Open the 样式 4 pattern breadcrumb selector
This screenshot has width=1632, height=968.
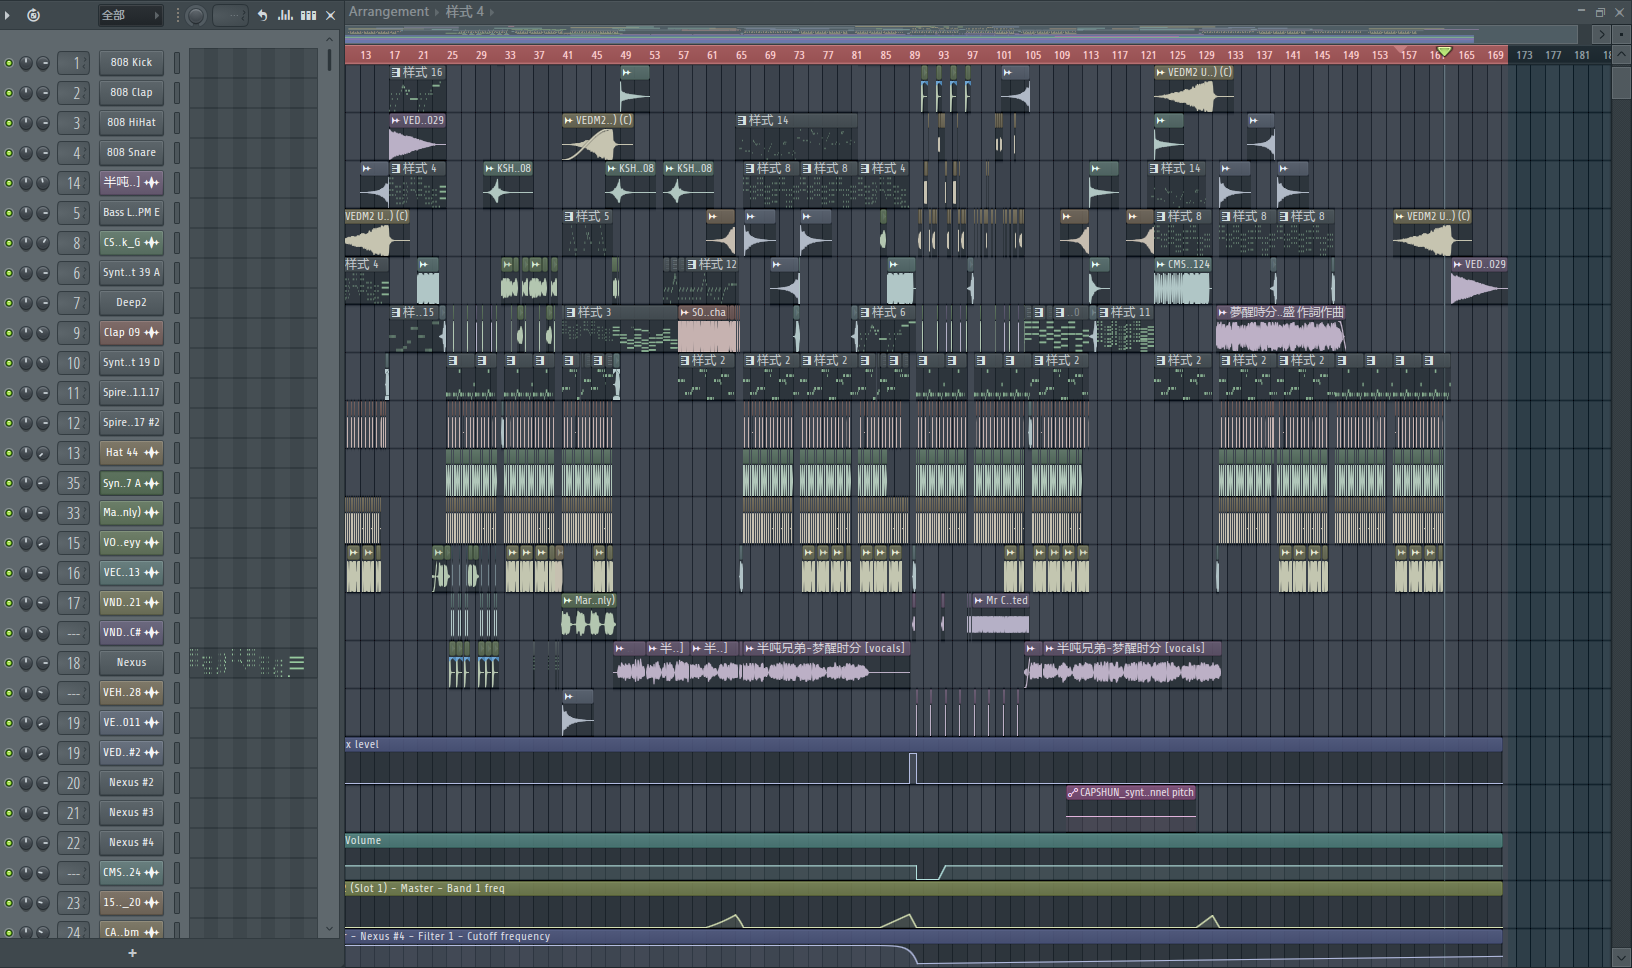[465, 12]
